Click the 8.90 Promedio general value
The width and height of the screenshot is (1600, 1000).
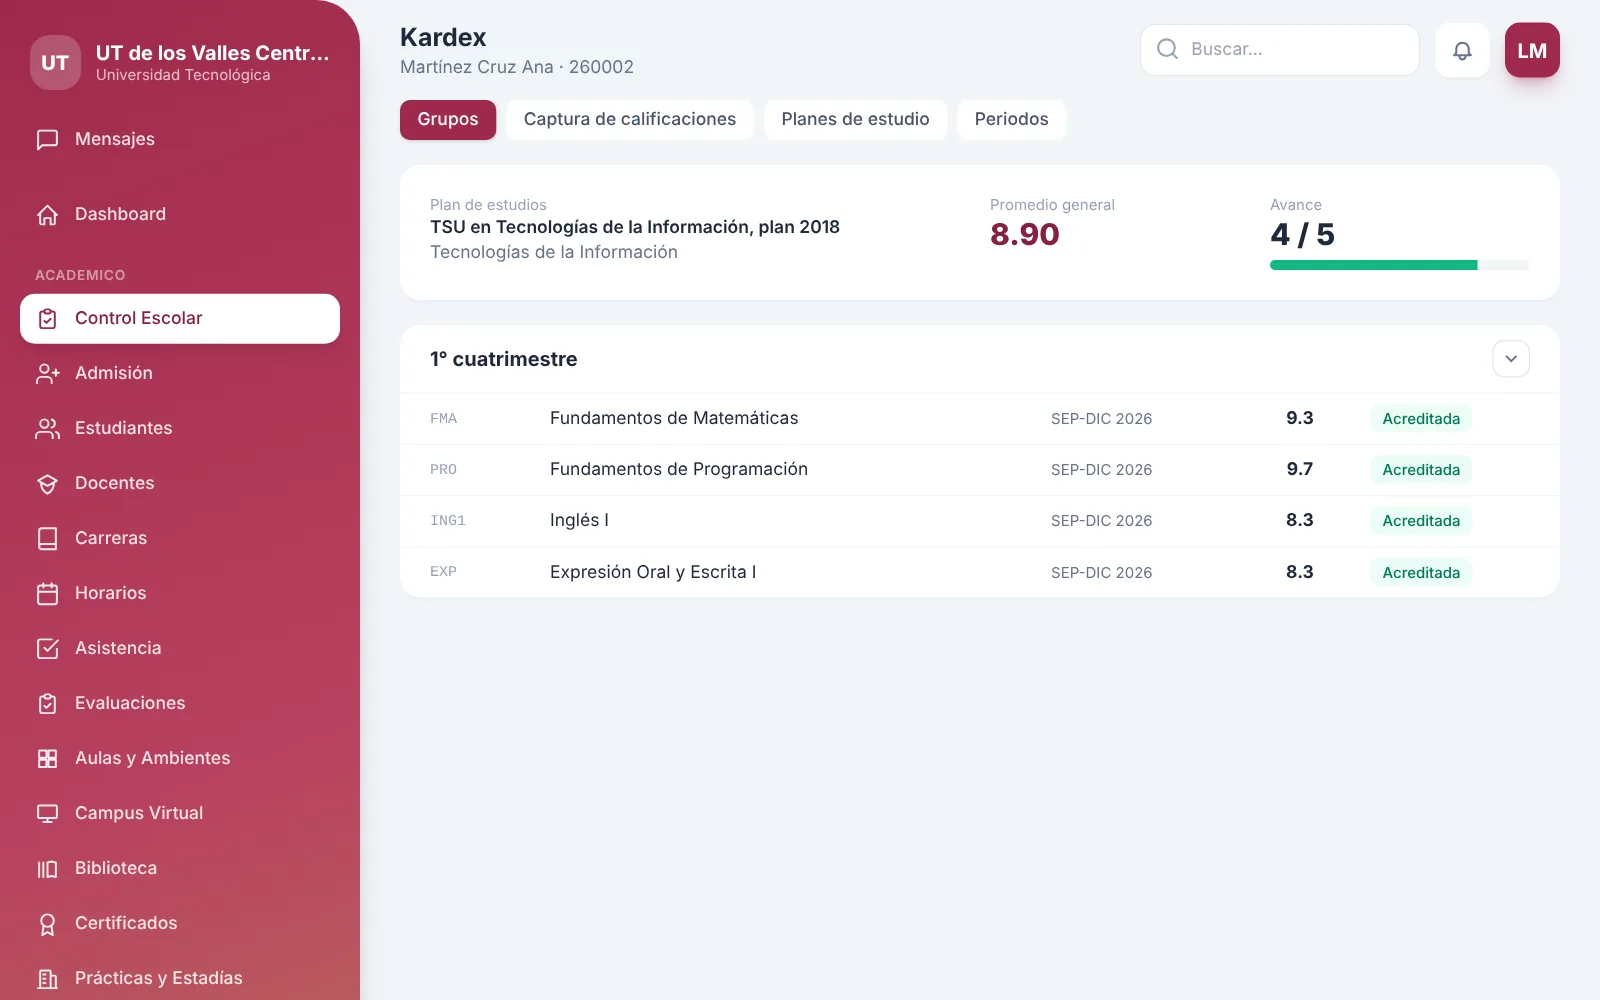coord(1024,235)
